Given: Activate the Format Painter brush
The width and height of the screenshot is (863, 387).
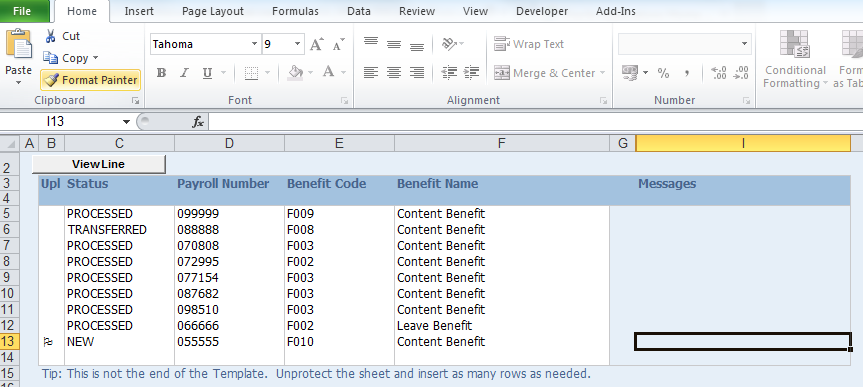Looking at the screenshot, I should click(91, 80).
